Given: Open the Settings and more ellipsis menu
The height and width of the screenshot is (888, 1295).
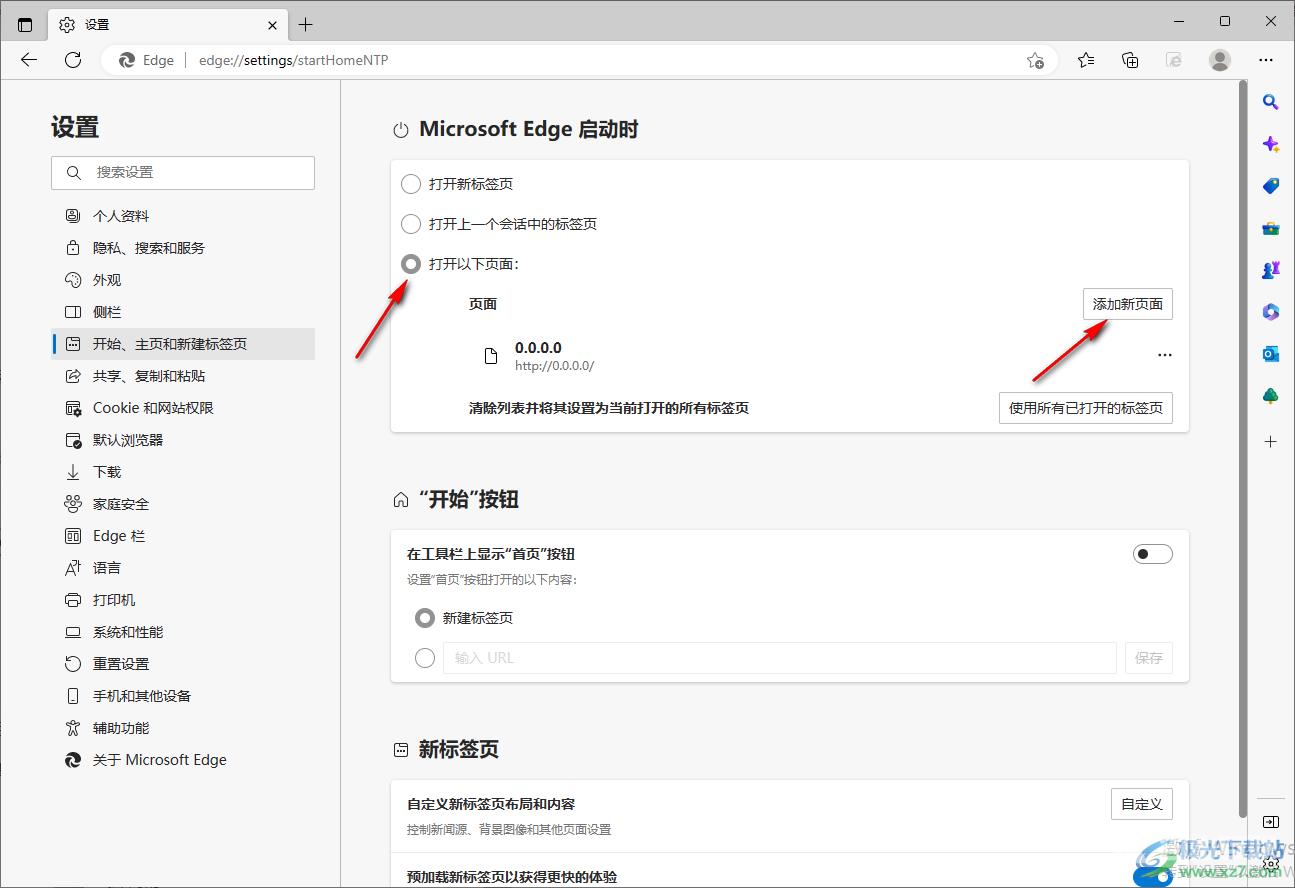Looking at the screenshot, I should (x=1266, y=60).
